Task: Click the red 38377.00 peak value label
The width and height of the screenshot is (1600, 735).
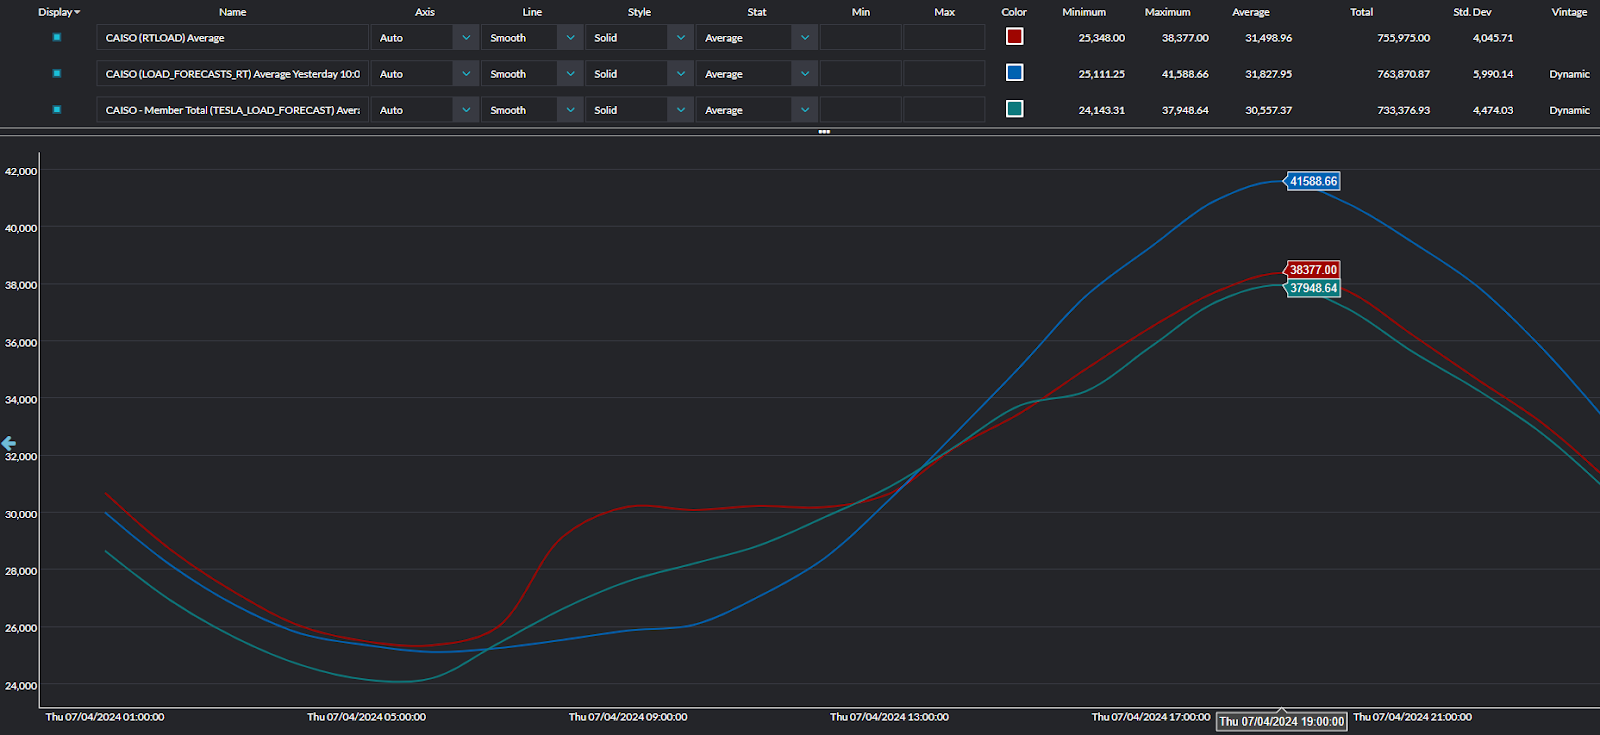Action: pos(1312,270)
